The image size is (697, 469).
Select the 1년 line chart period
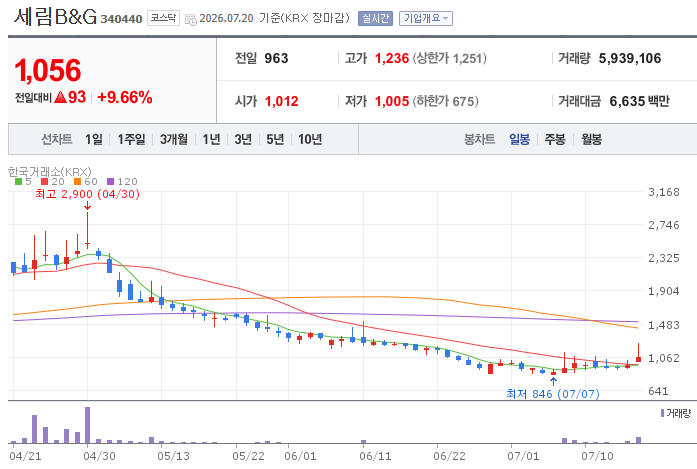212,139
